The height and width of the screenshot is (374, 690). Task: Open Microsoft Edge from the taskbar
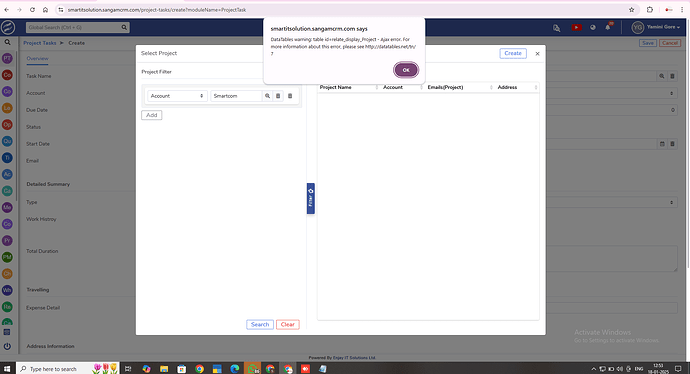235,369
